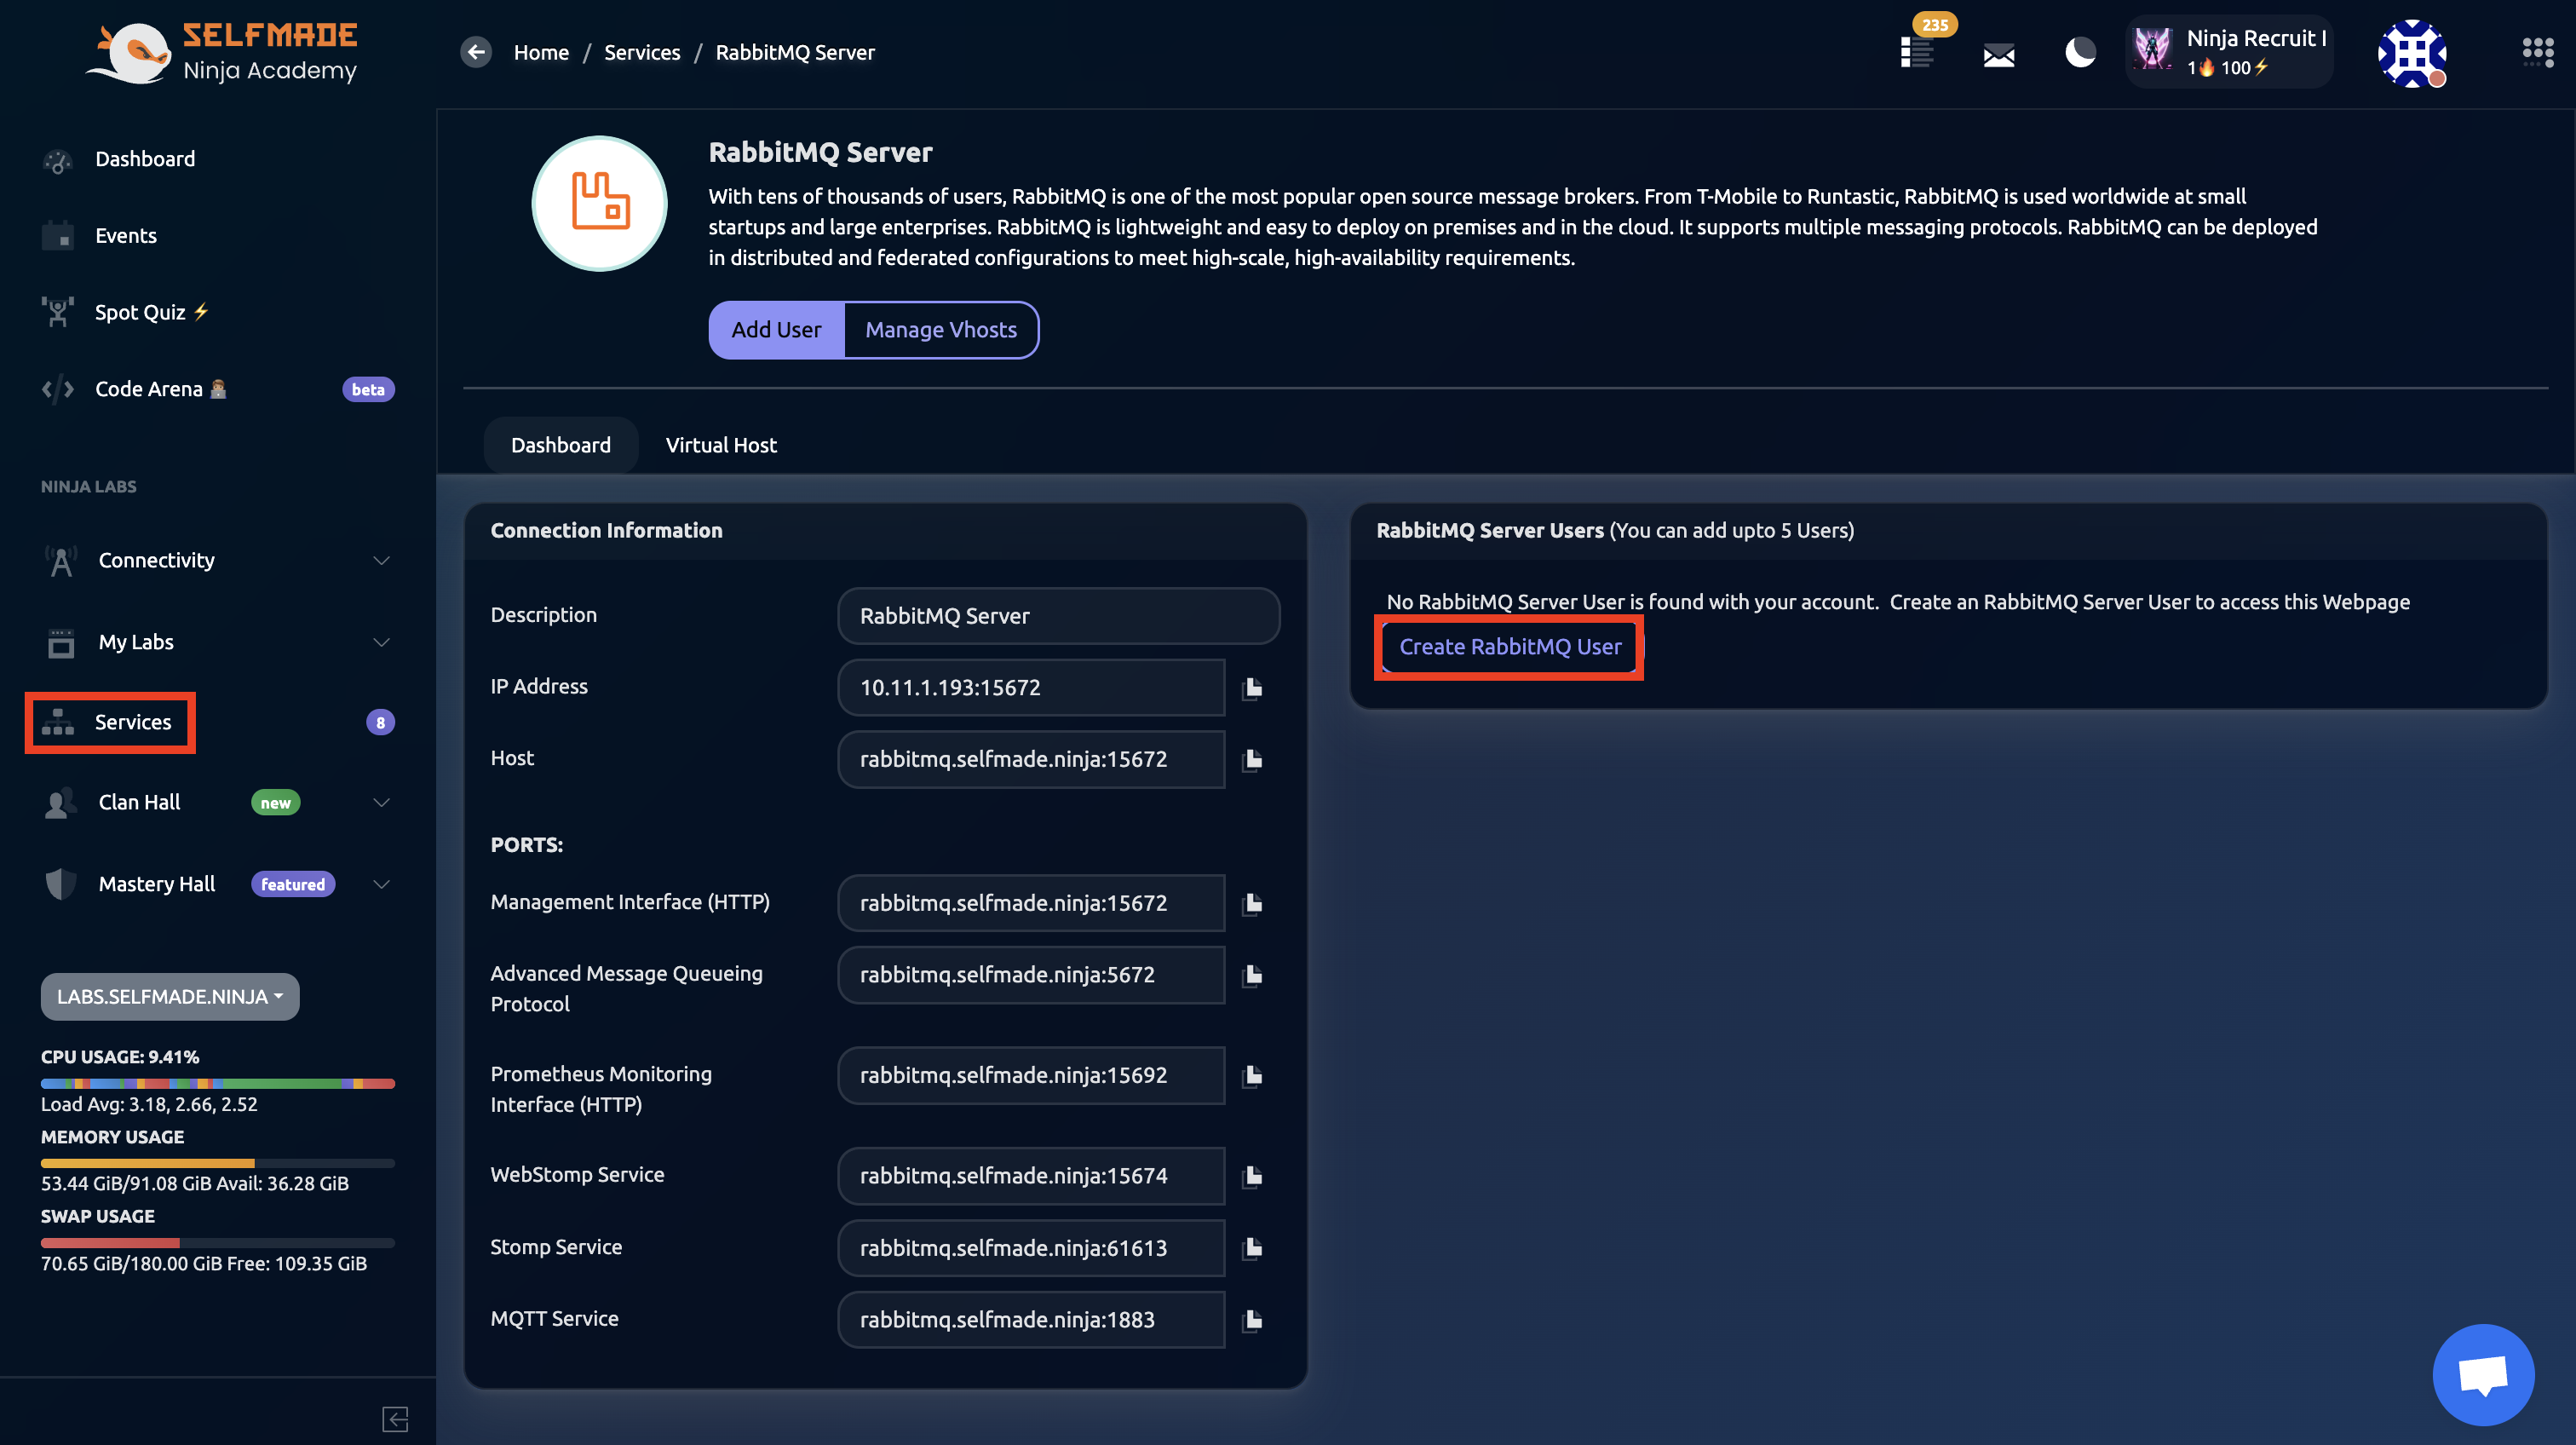Screen dimensions: 2576x1445
Task: Click the Ninja Recruit I rank badge
Action: [x=2229, y=52]
